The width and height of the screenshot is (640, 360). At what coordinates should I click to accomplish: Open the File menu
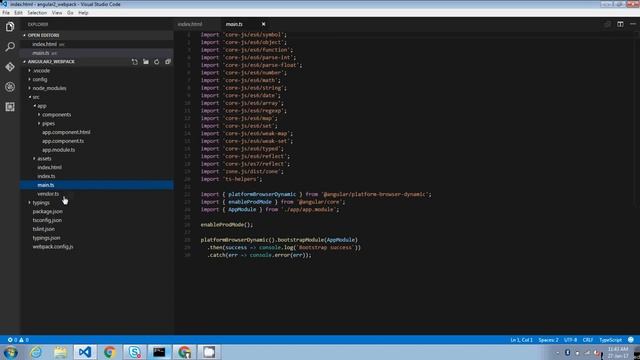pyautogui.click(x=6, y=13)
